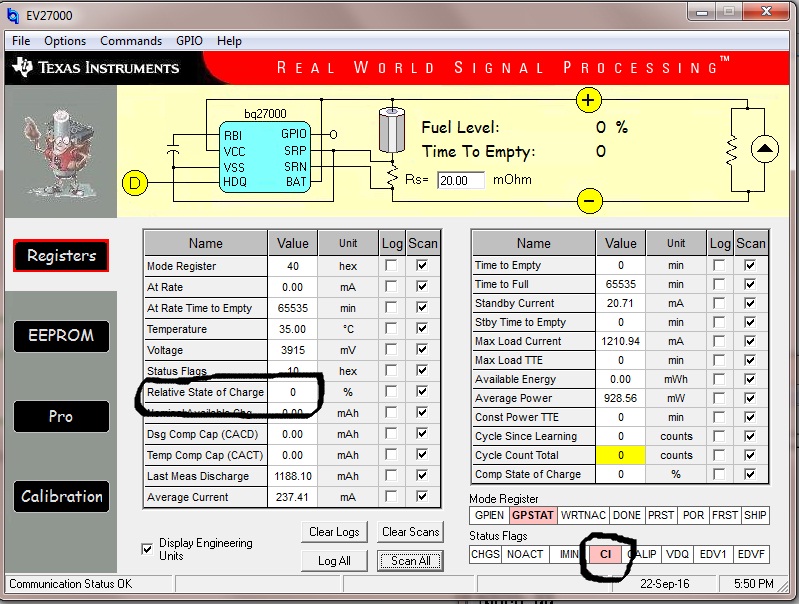This screenshot has height=604, width=799.
Task: Enable Log checkbox for Mode Register
Action: pos(391,266)
